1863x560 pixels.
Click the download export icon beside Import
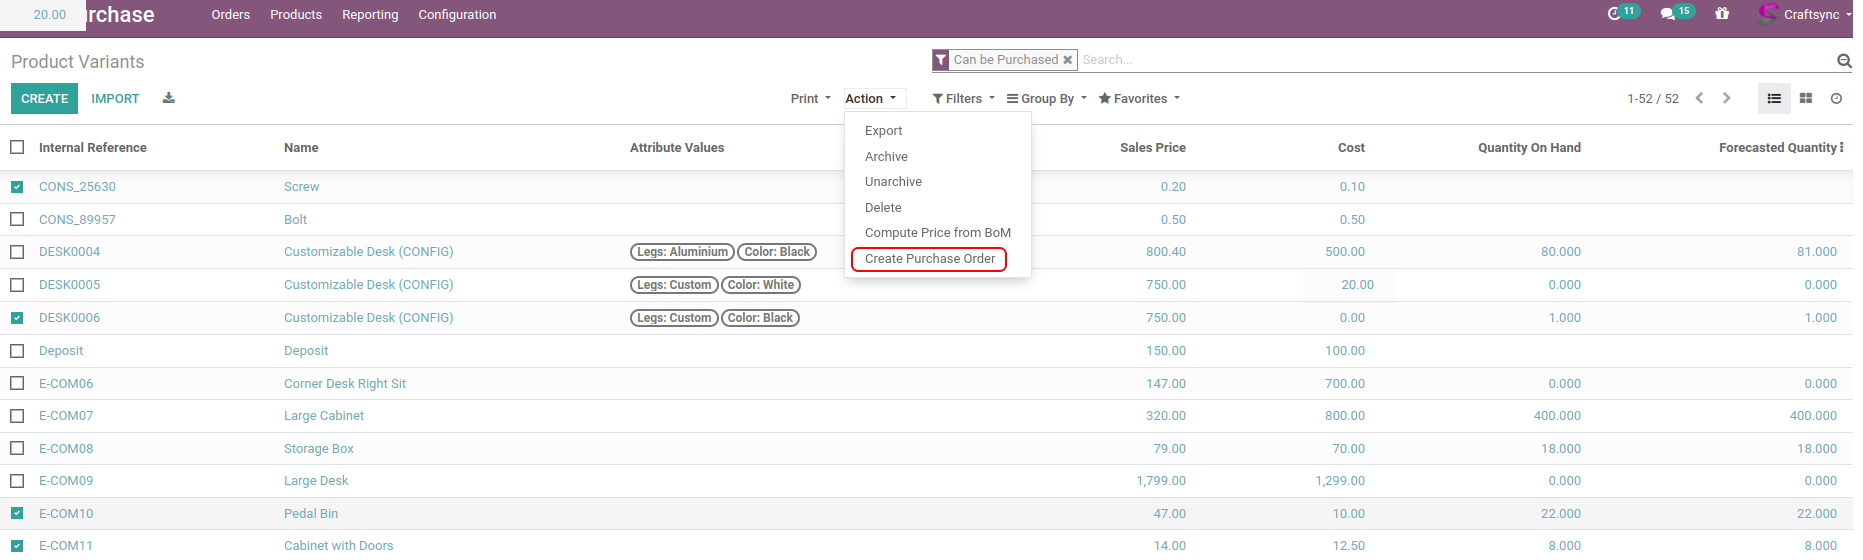click(169, 98)
